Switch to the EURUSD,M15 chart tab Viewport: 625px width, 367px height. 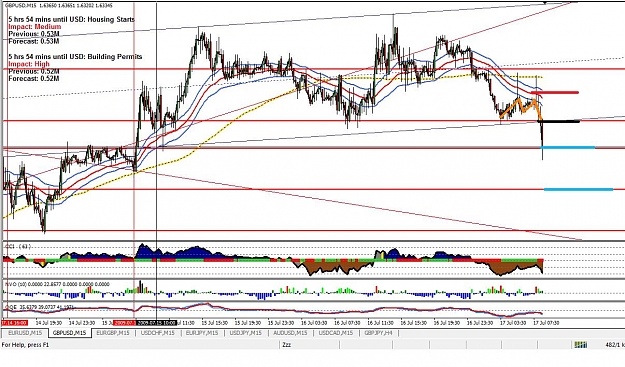[x=25, y=333]
